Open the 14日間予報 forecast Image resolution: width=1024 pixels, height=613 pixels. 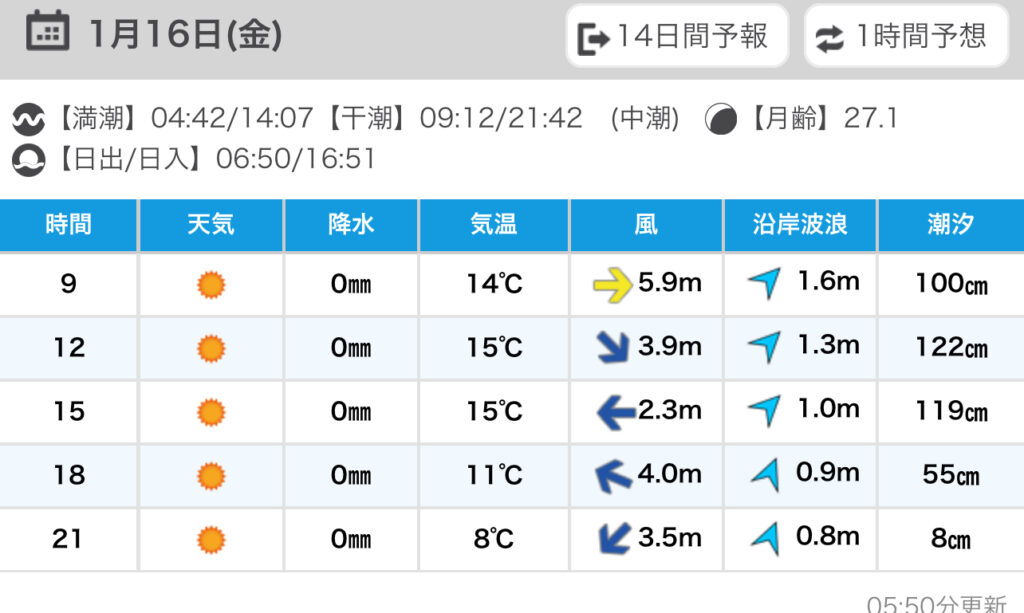(677, 37)
